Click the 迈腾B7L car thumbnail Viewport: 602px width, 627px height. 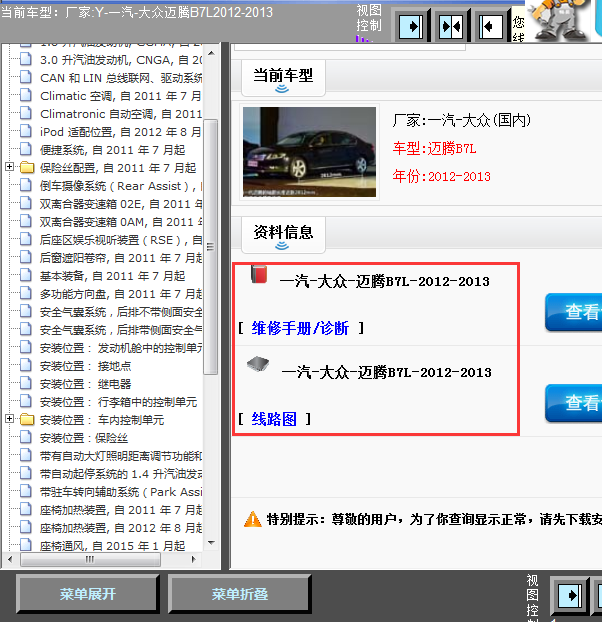(x=309, y=152)
